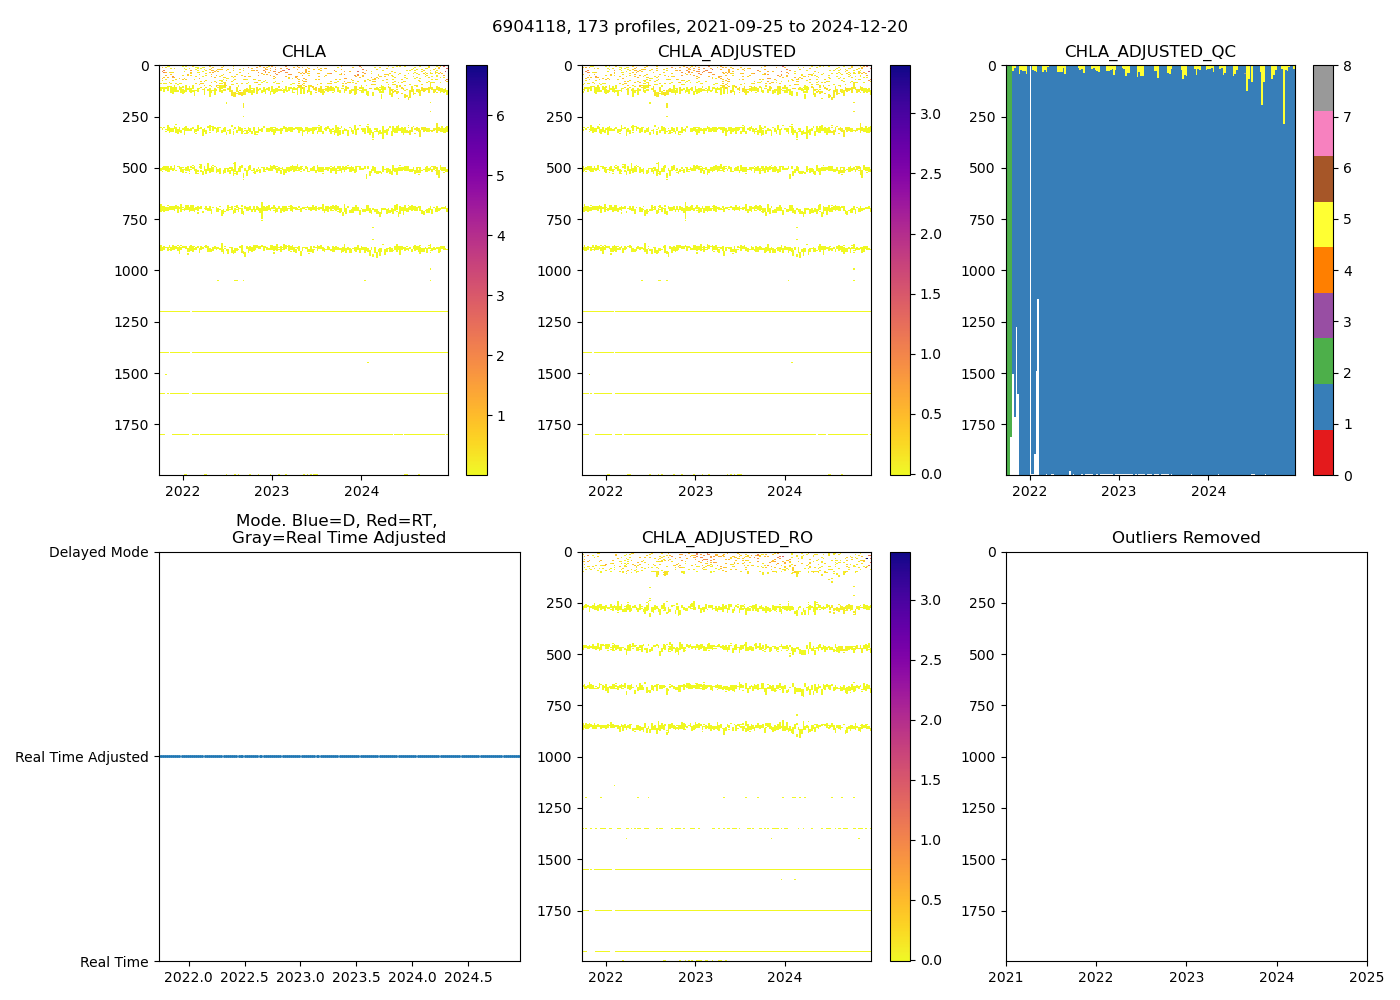Viewport: 1400px width, 1000px height.
Task: Click the CHLA_ADJUSTED_QC plot title
Action: point(1150,52)
